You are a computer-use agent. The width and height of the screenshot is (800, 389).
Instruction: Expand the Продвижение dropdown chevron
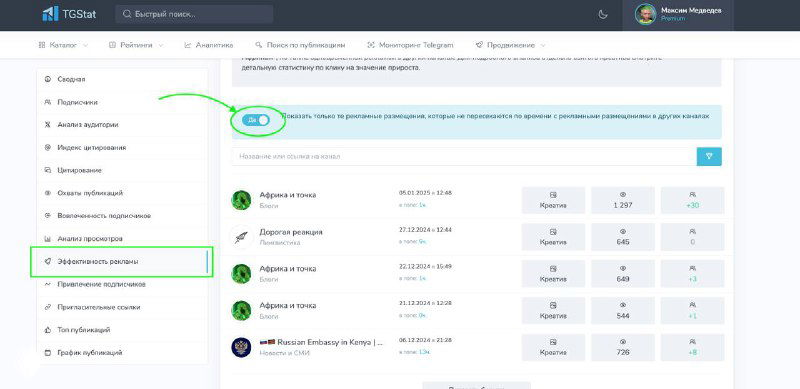pyautogui.click(x=543, y=45)
